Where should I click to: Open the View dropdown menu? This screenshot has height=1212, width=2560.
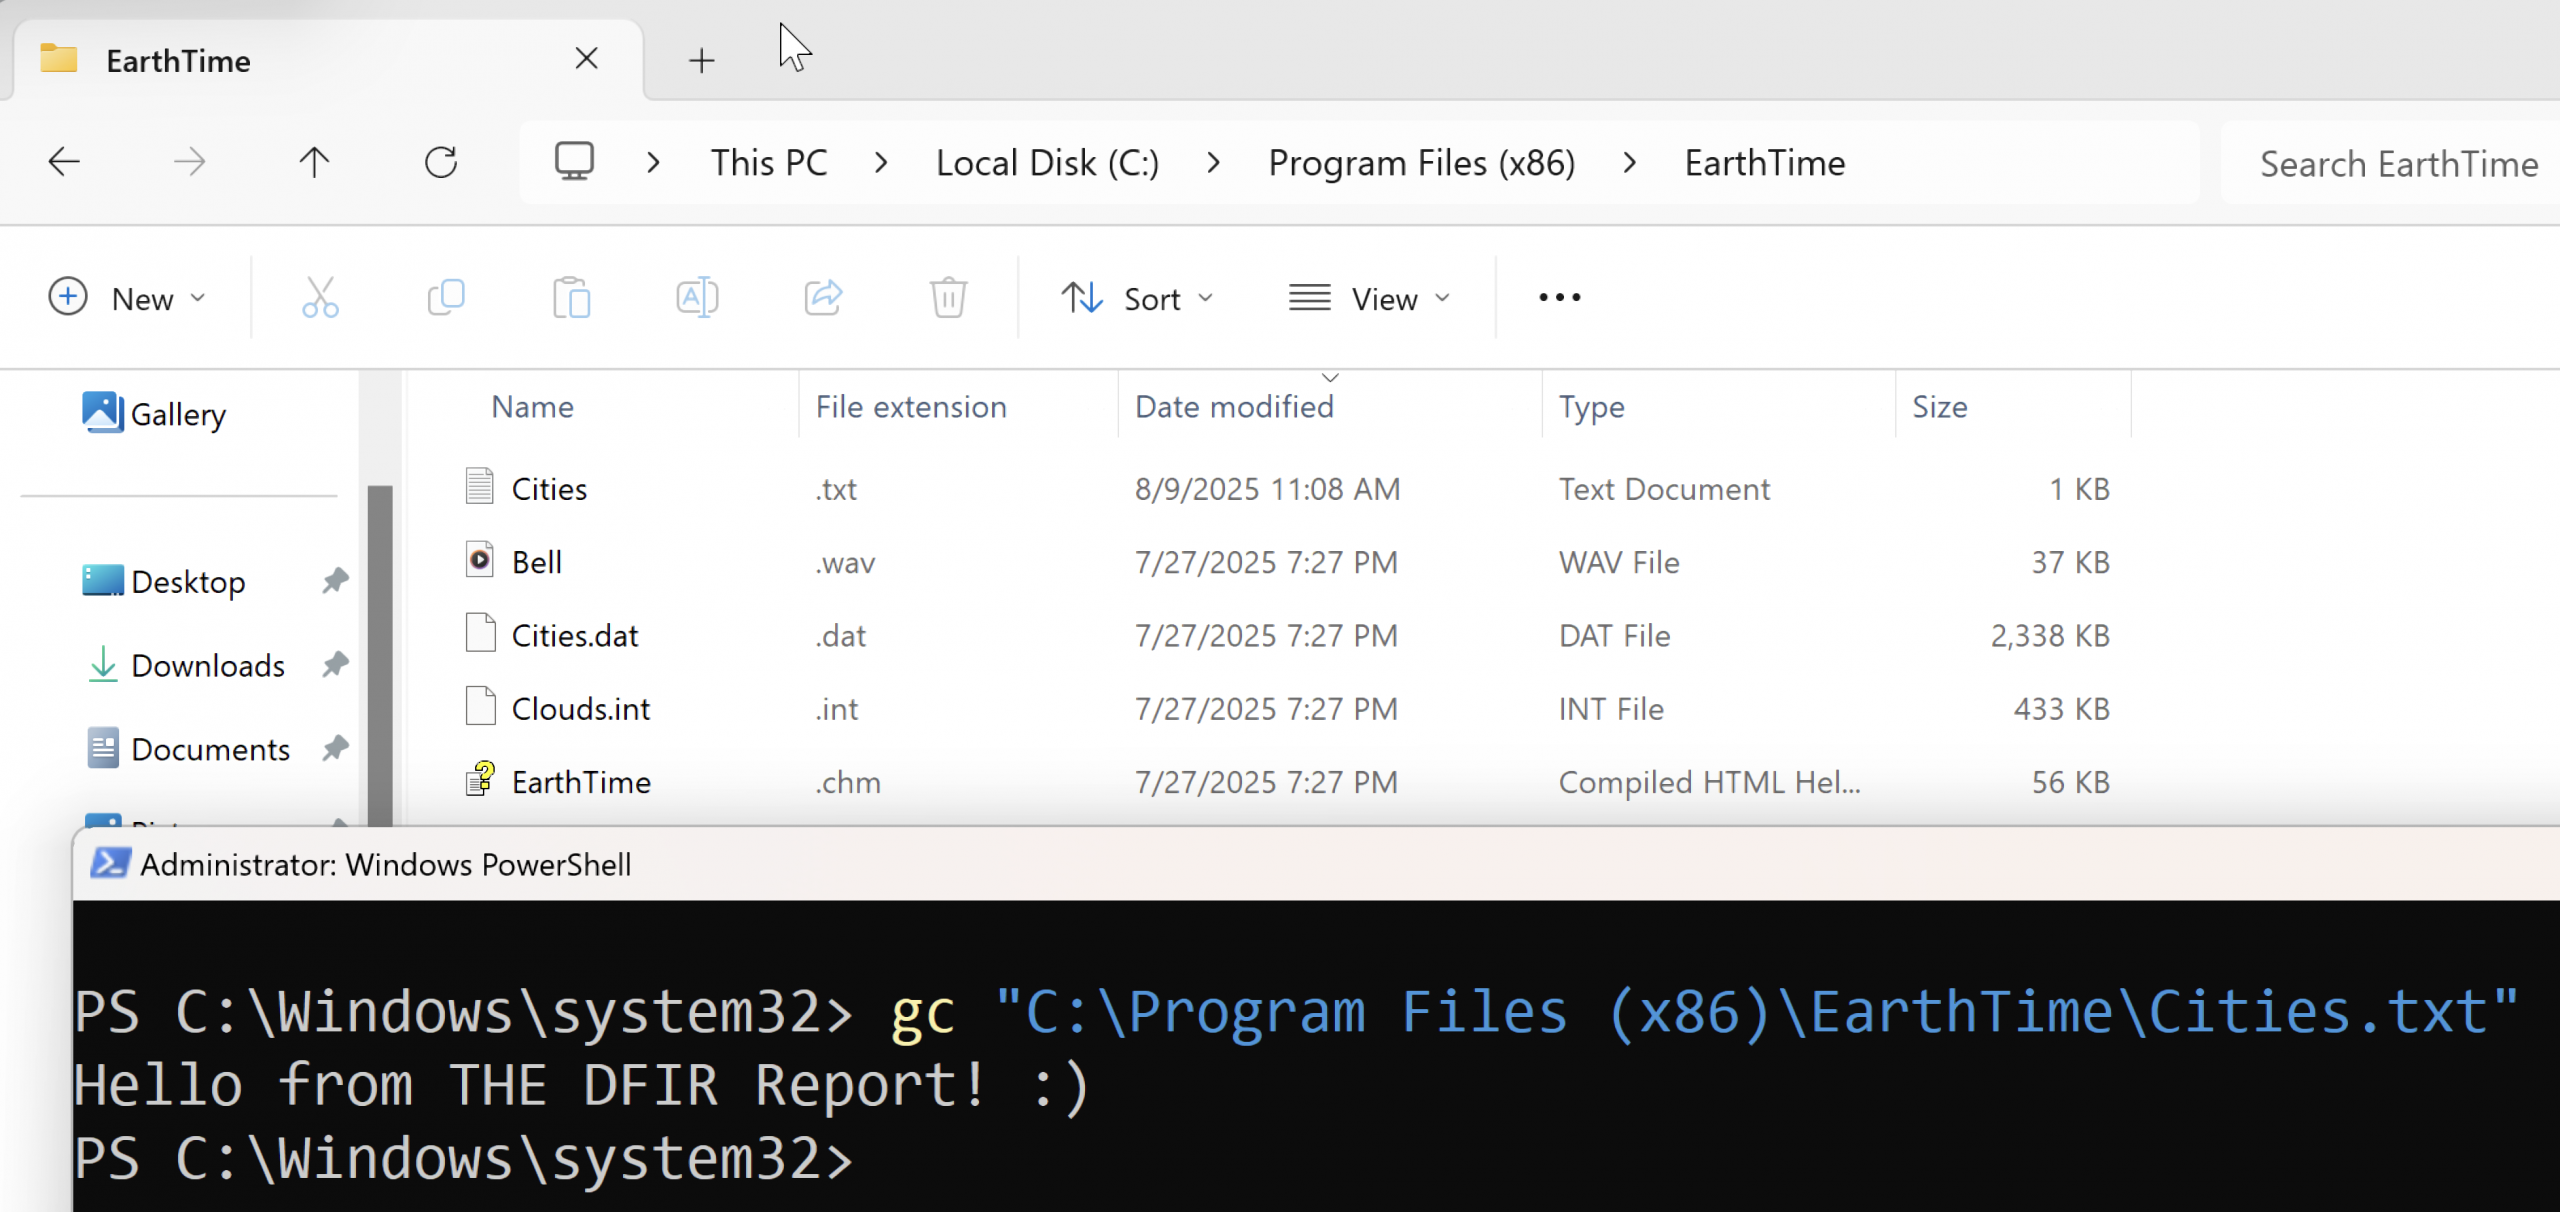[1370, 298]
